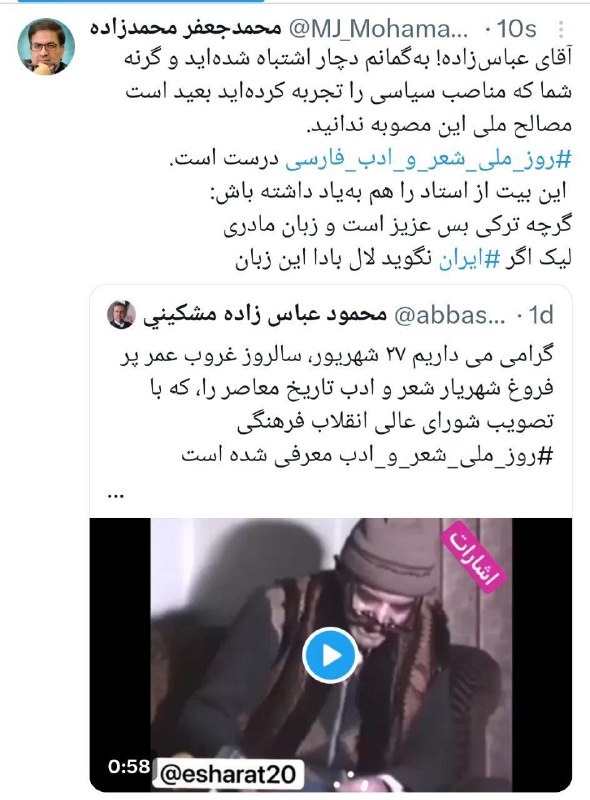The height and width of the screenshot is (800, 590).
Task: Click the @esharat20 watermark label
Action: 228,774
